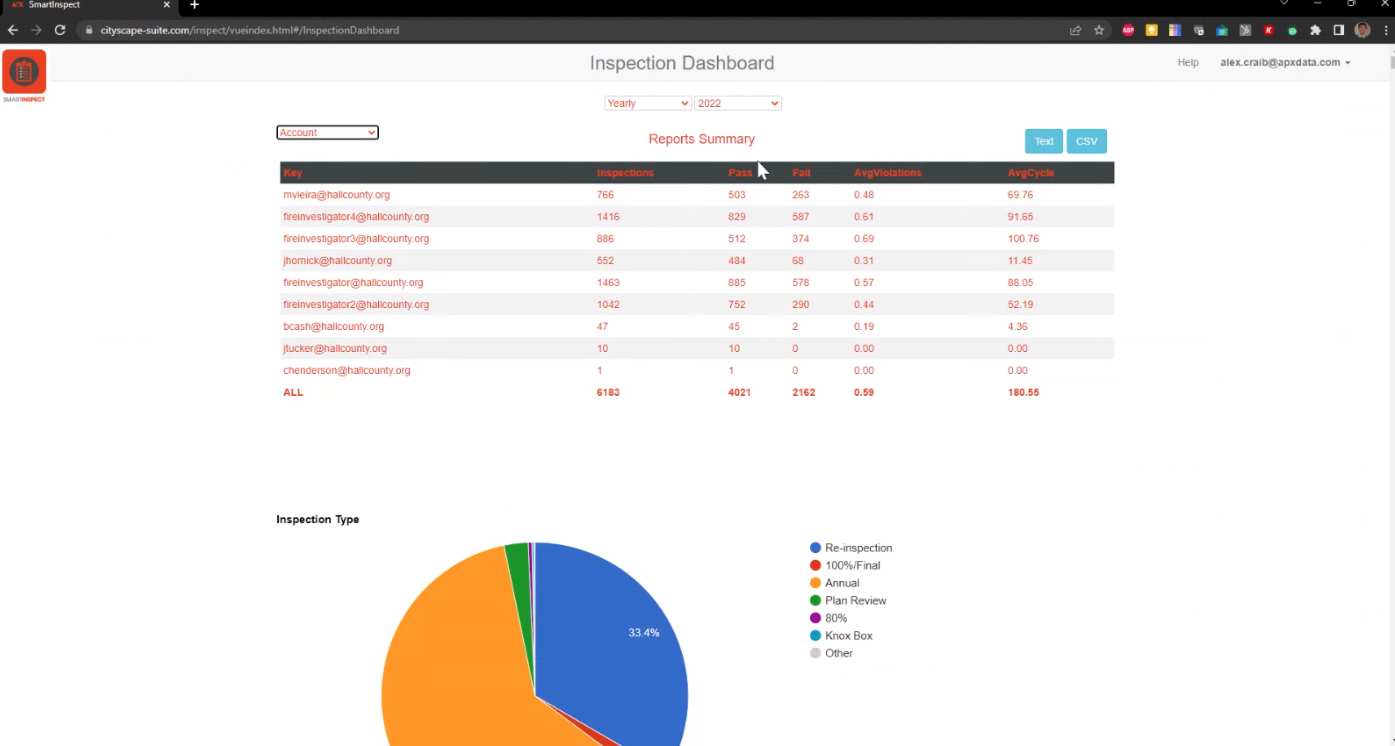Toggle the Re-inspection legend entry
Image resolution: width=1395 pixels, height=746 pixels.
click(x=851, y=547)
